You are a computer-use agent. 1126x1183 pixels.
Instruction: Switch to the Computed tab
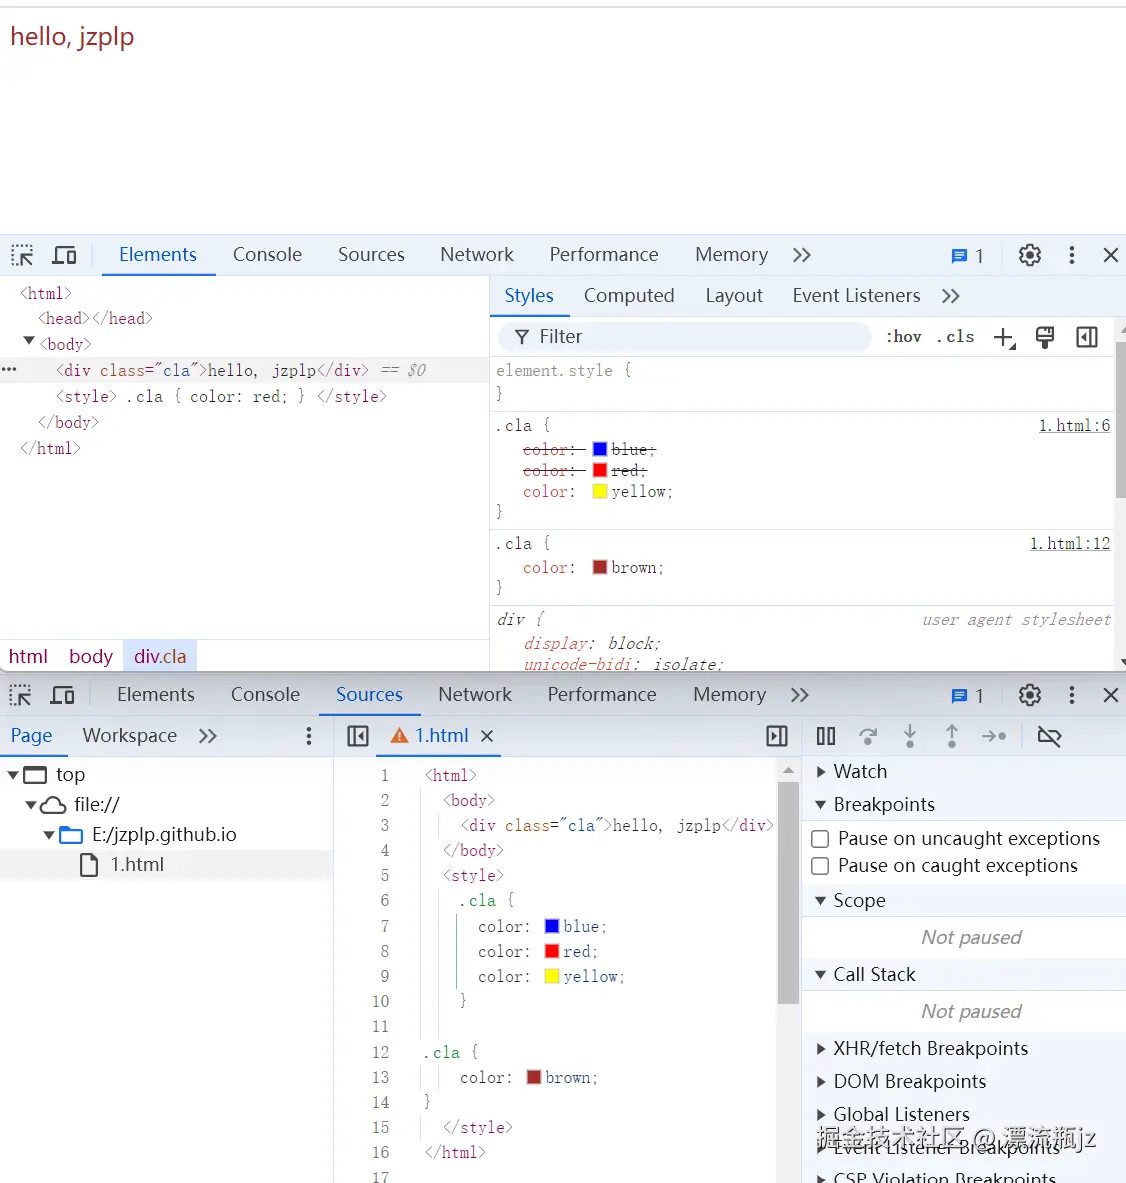pos(629,295)
